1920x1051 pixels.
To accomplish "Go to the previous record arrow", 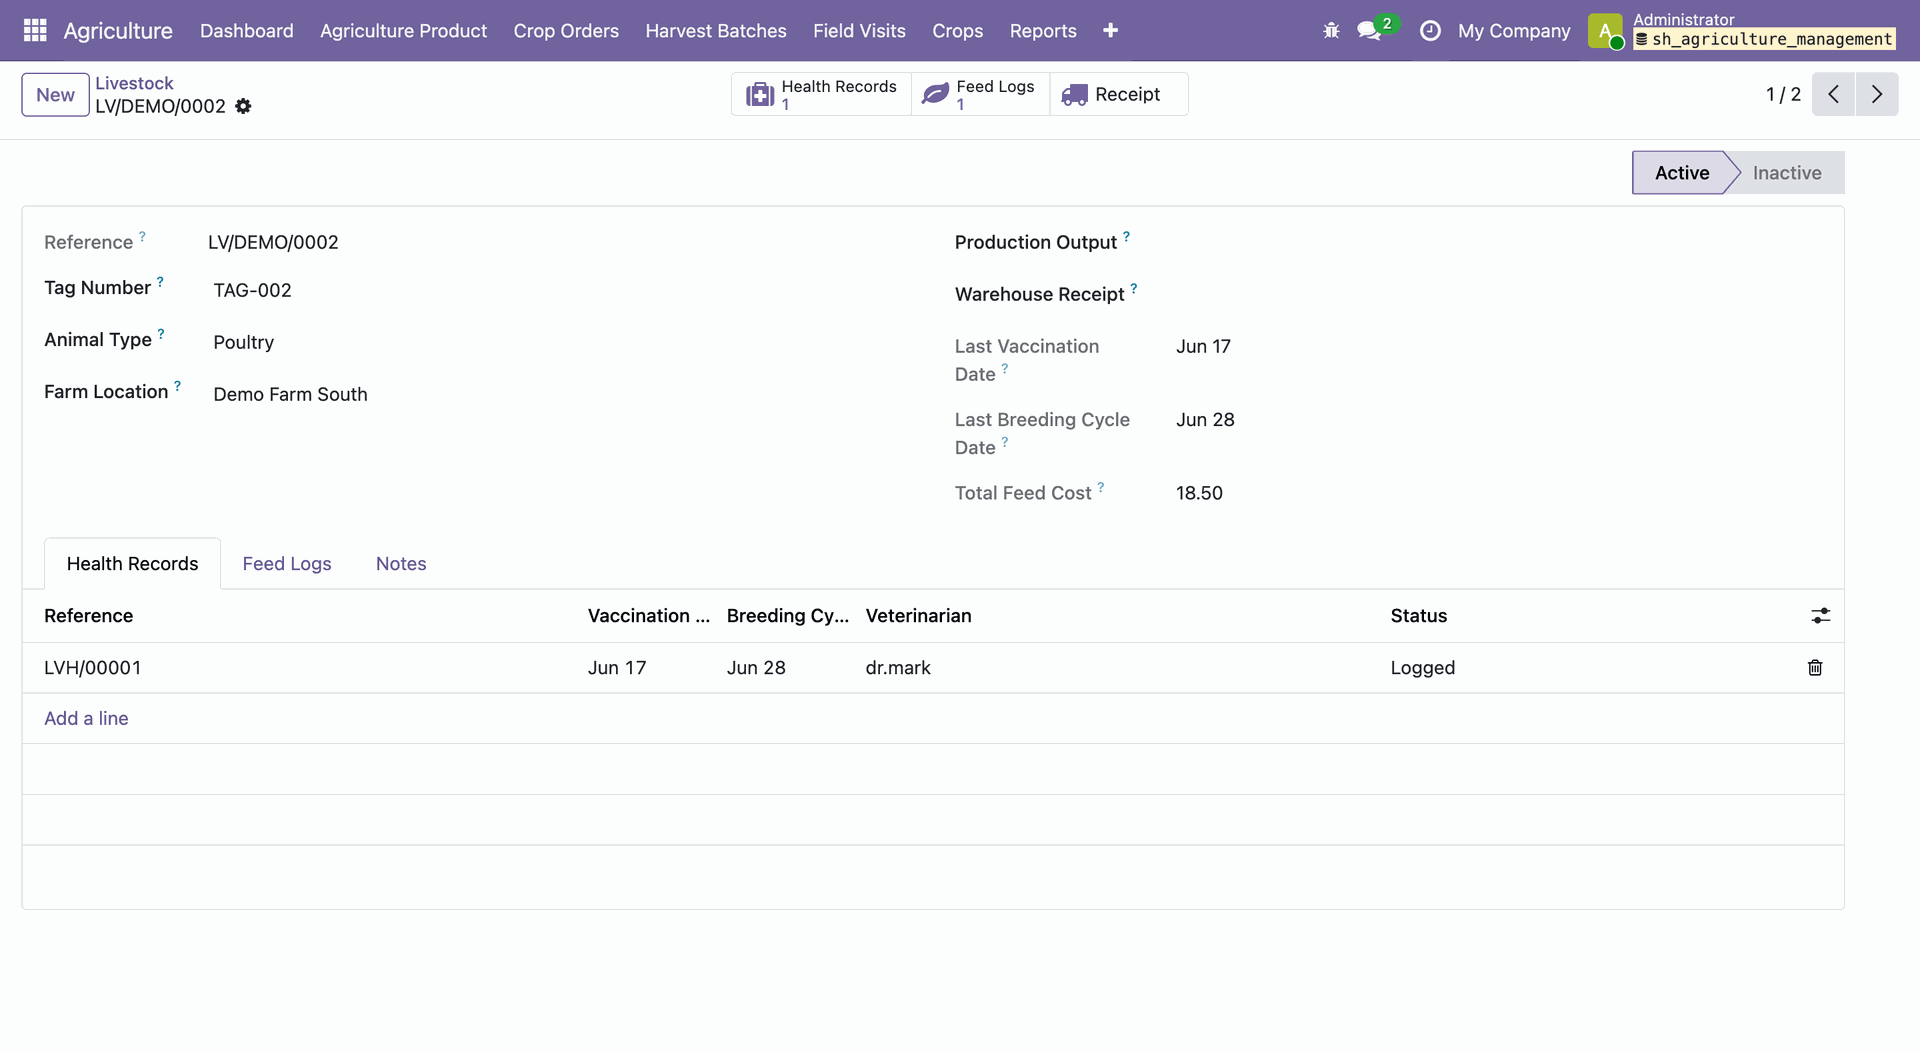I will (1833, 94).
